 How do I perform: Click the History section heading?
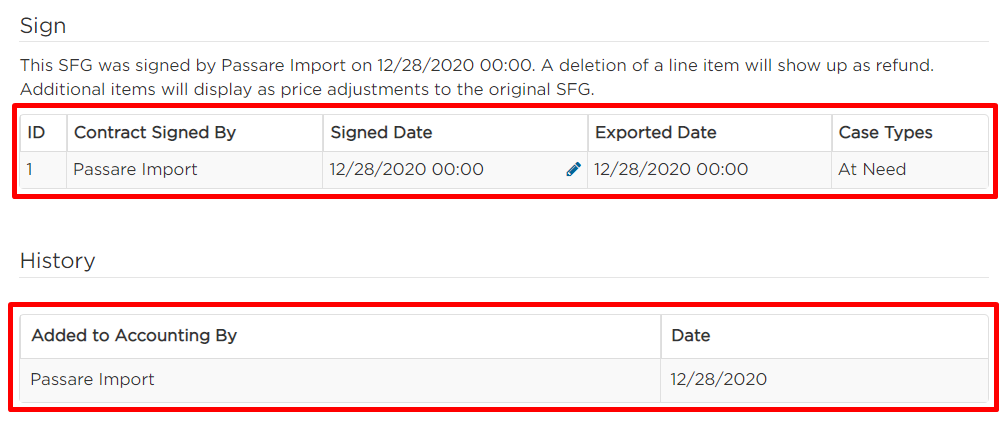pyautogui.click(x=58, y=261)
